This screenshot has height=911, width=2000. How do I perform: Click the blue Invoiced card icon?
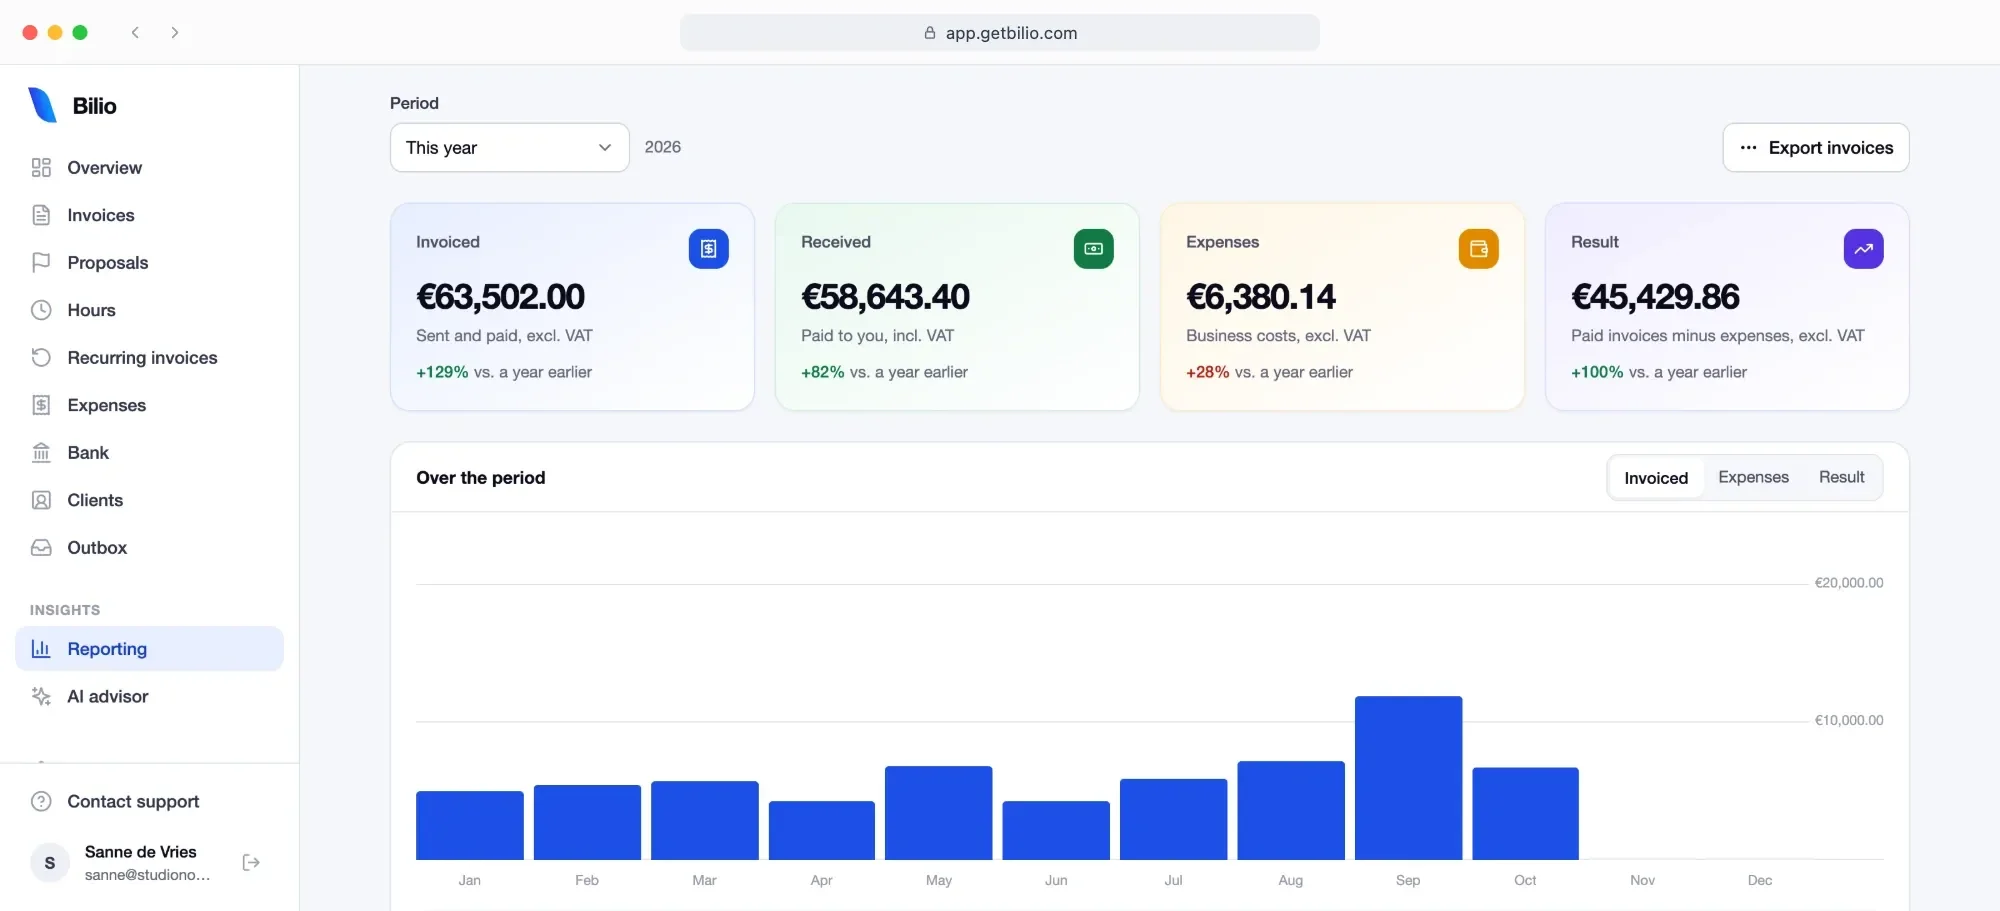708,249
